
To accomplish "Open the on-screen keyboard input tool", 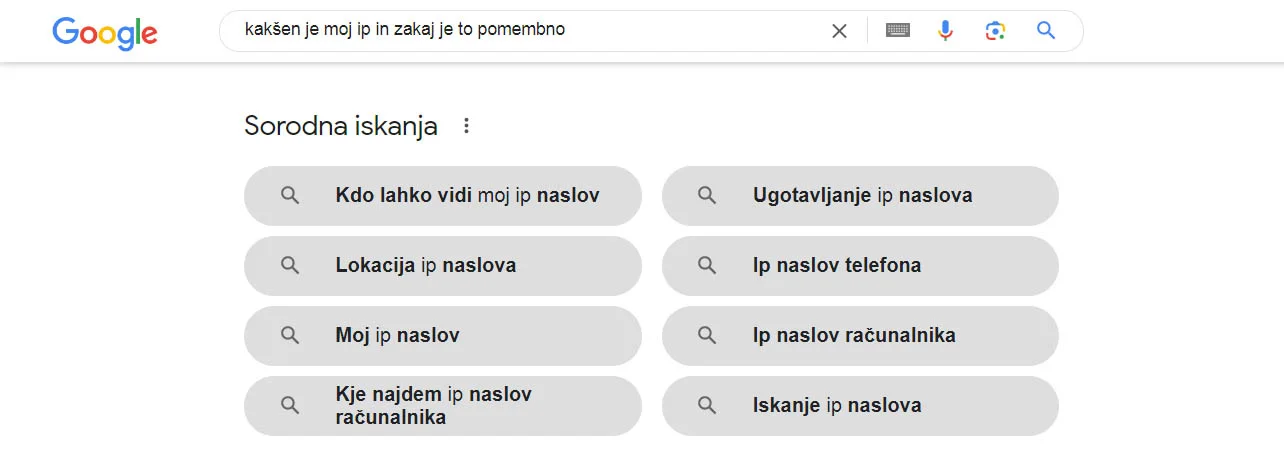I will coord(898,31).
